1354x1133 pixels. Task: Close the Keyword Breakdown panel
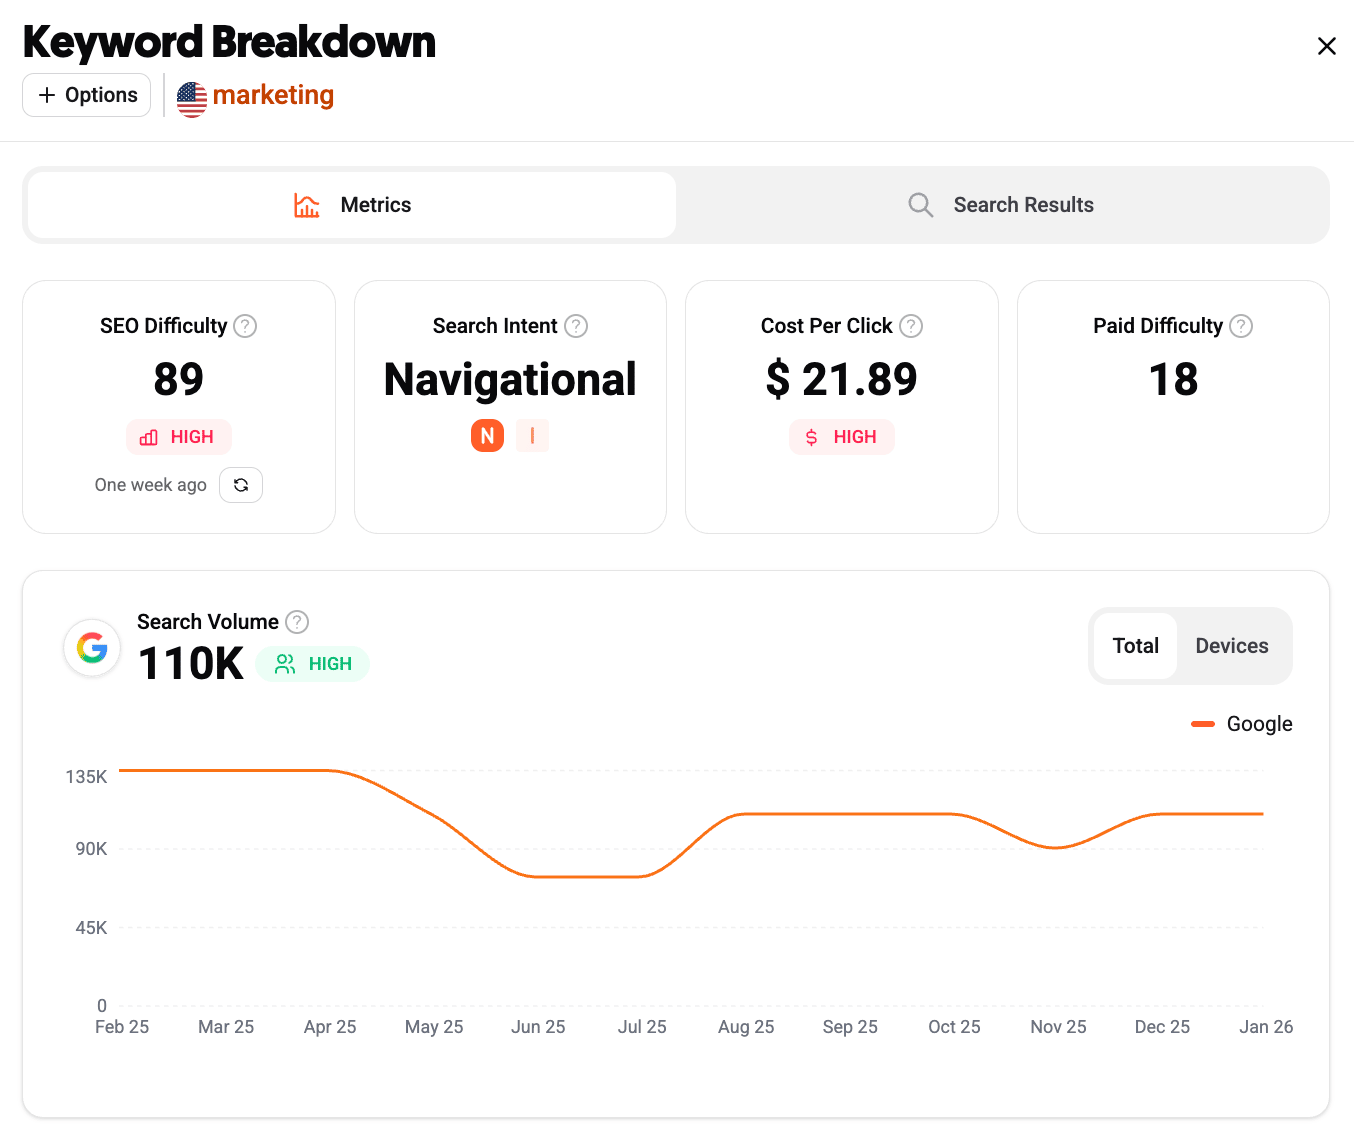(1326, 46)
